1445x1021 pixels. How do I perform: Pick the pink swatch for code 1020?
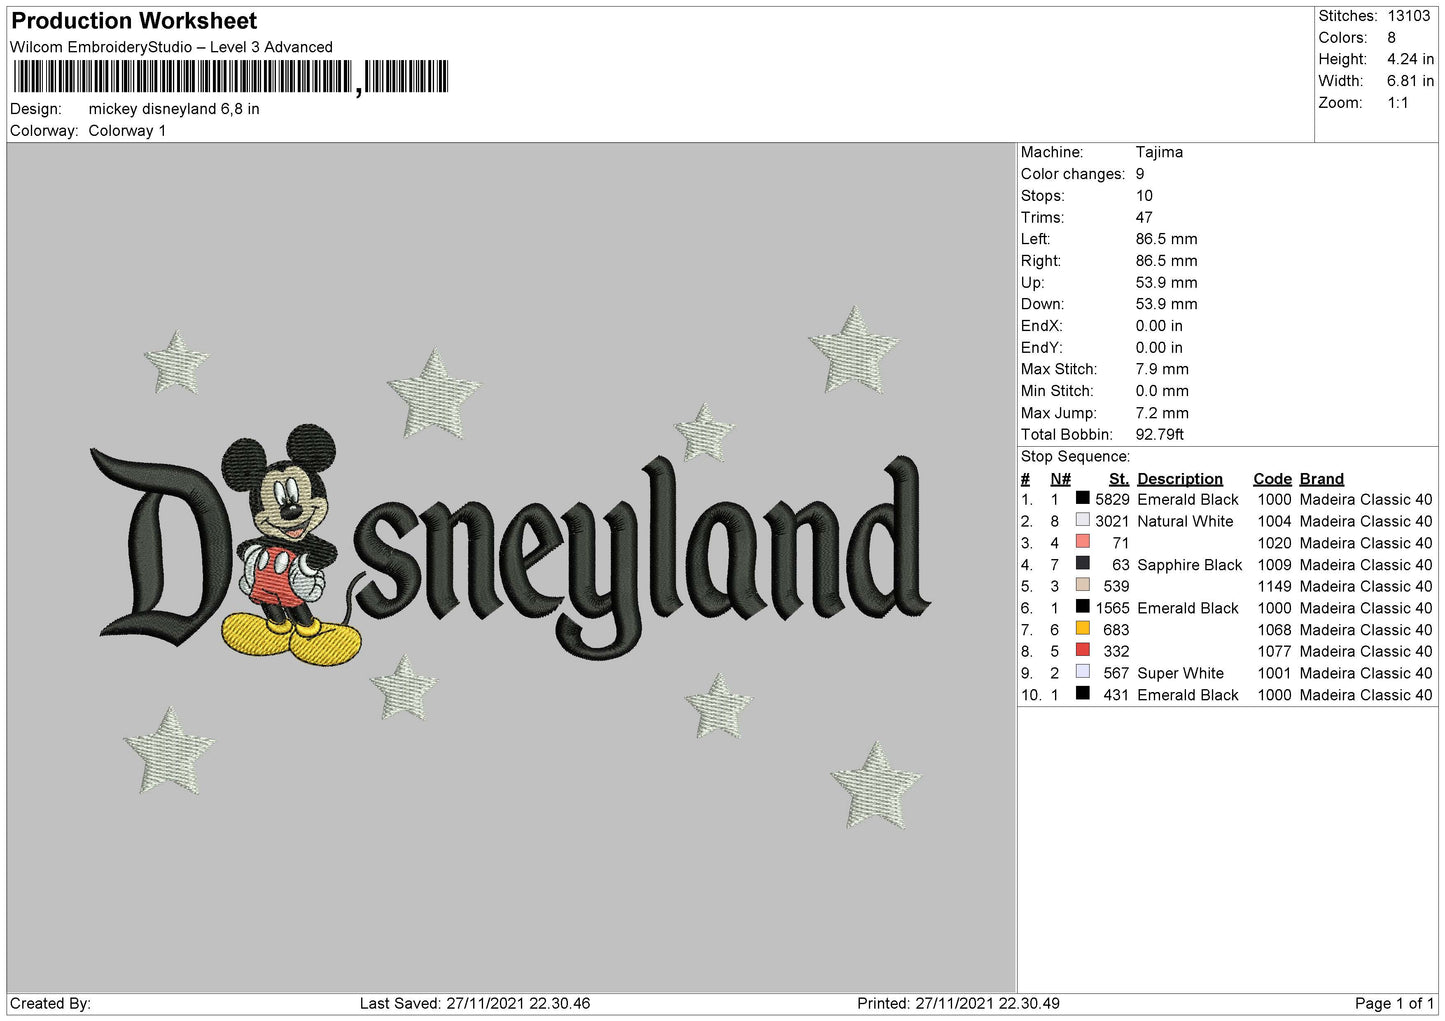(x=1082, y=541)
